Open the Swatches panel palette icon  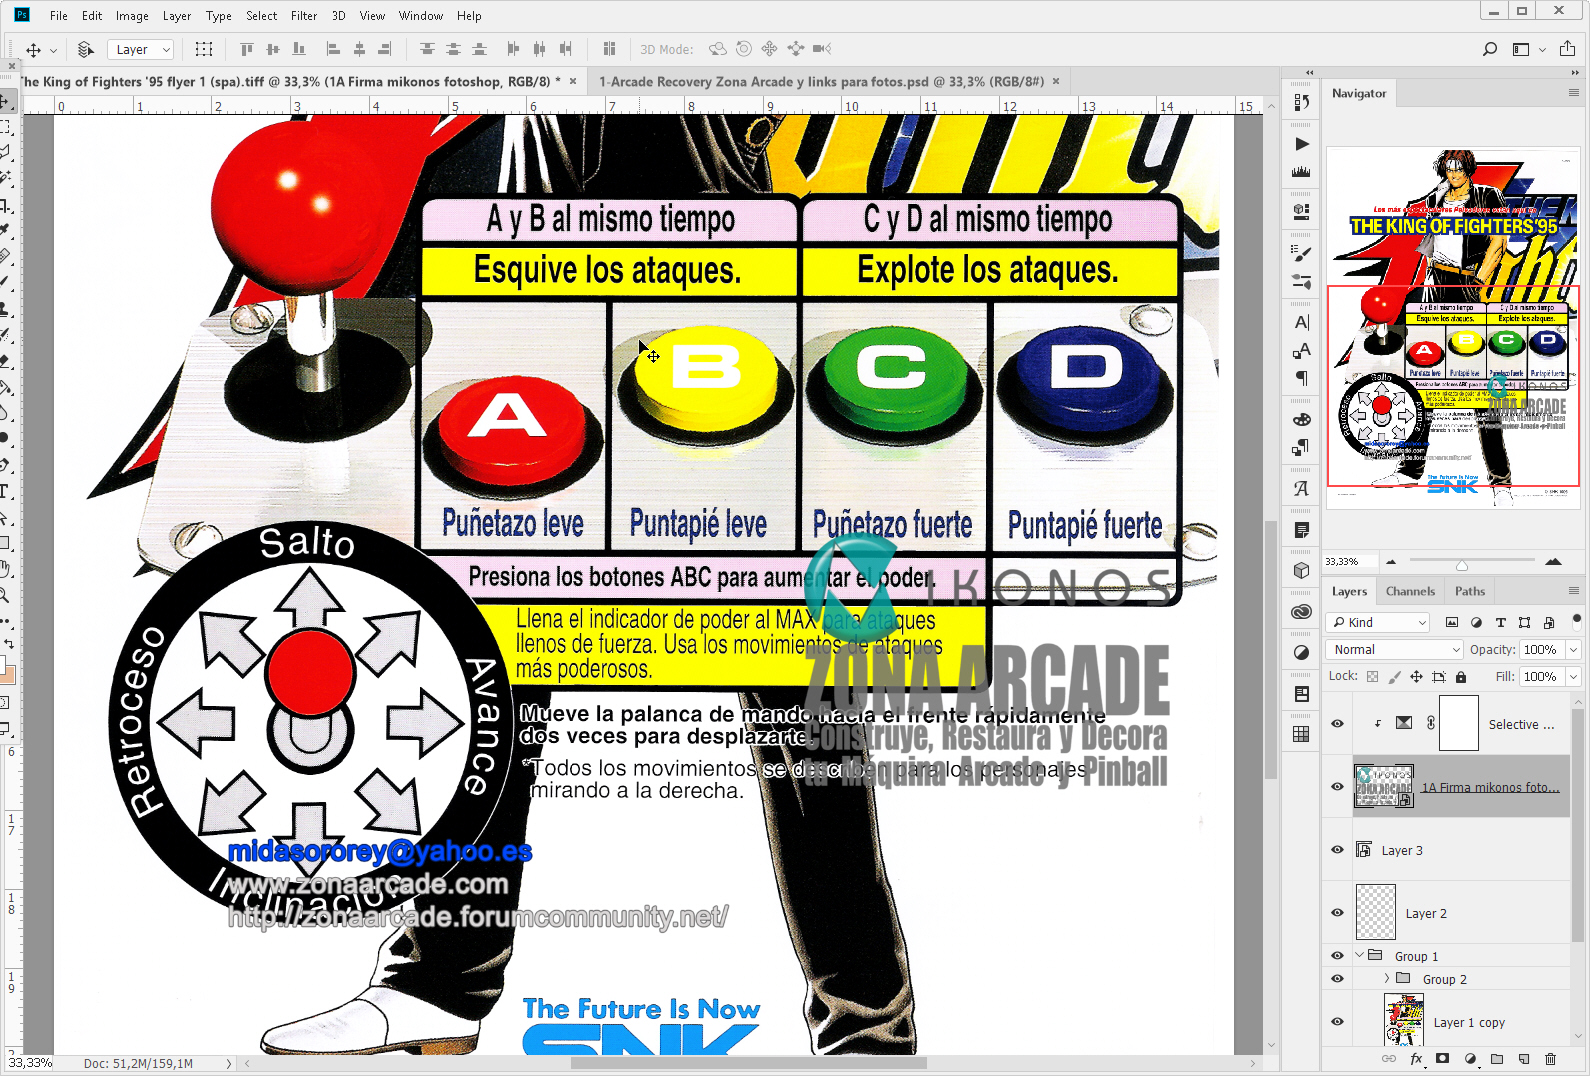point(1301,420)
